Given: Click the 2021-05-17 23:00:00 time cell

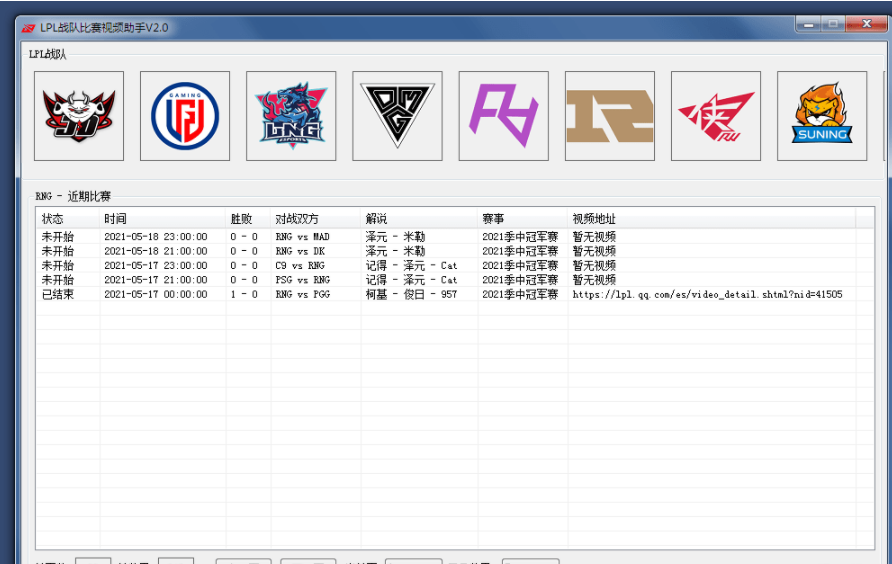Looking at the screenshot, I should (156, 265).
